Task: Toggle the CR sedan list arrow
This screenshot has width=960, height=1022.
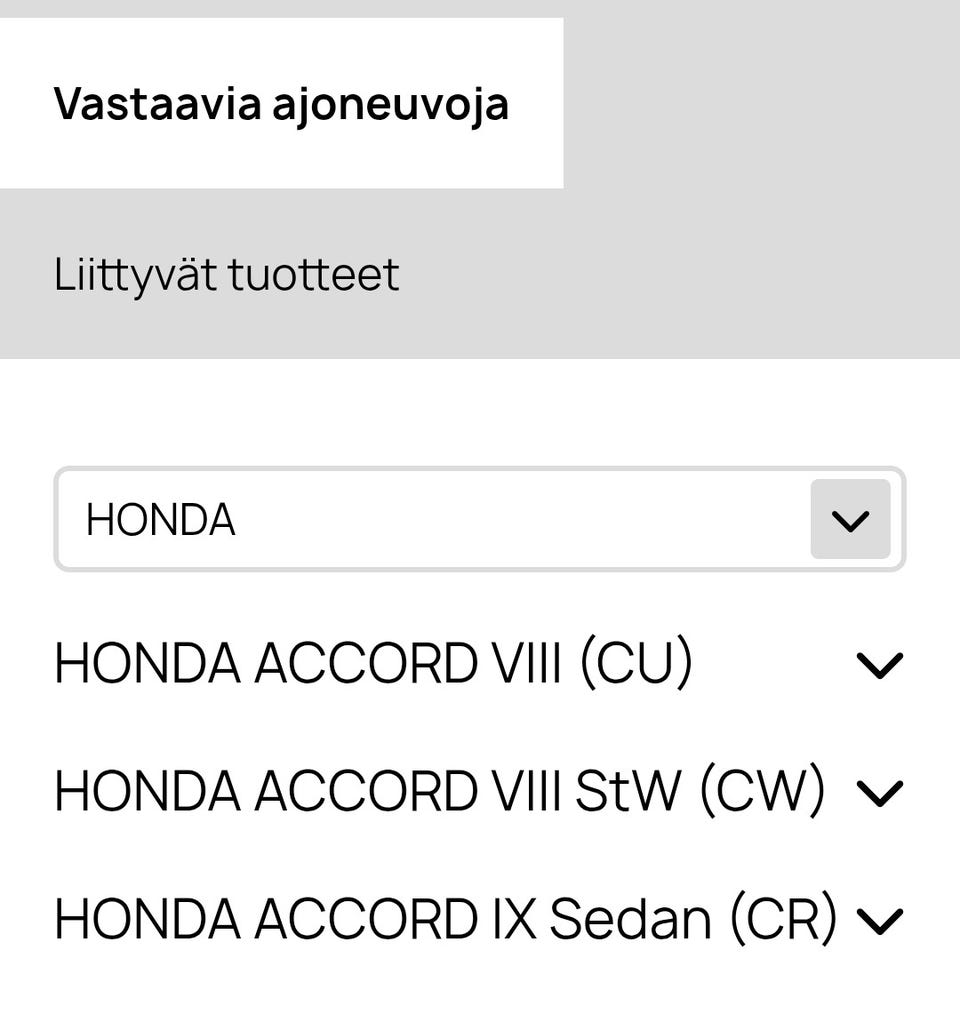Action: (880, 921)
